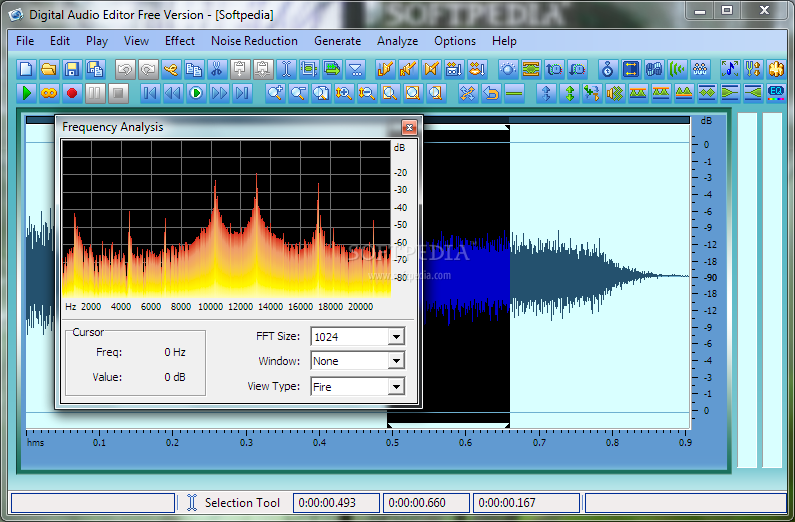
Task: Open the FFT Size dropdown
Action: pos(396,337)
